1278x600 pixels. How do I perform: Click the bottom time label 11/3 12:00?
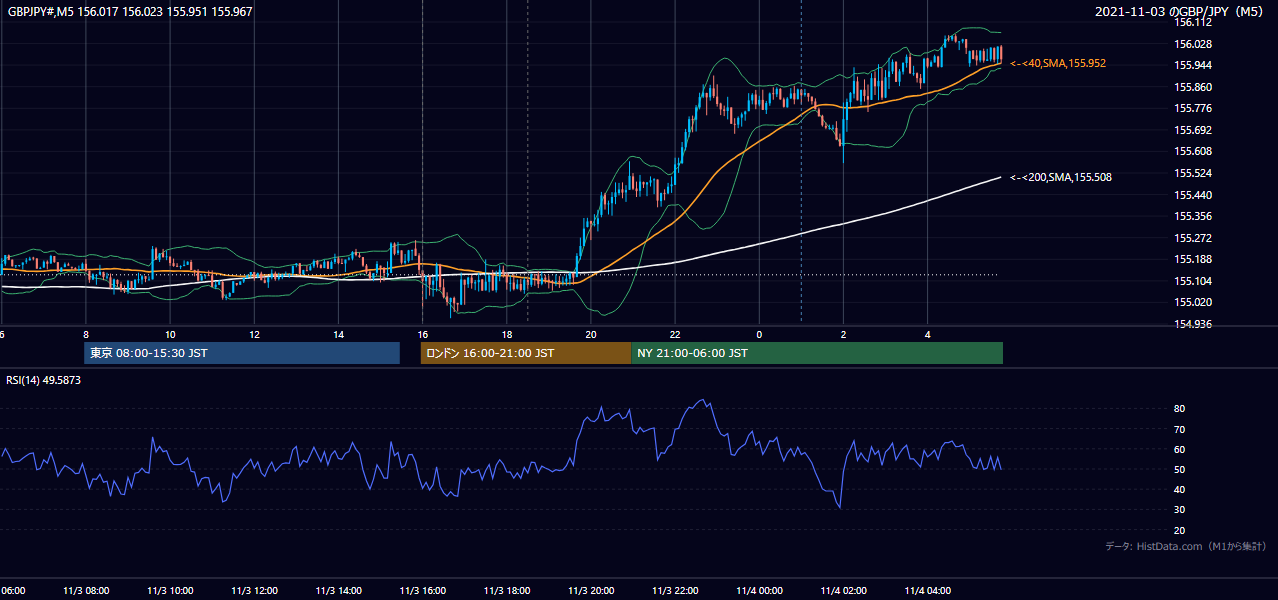point(254,590)
